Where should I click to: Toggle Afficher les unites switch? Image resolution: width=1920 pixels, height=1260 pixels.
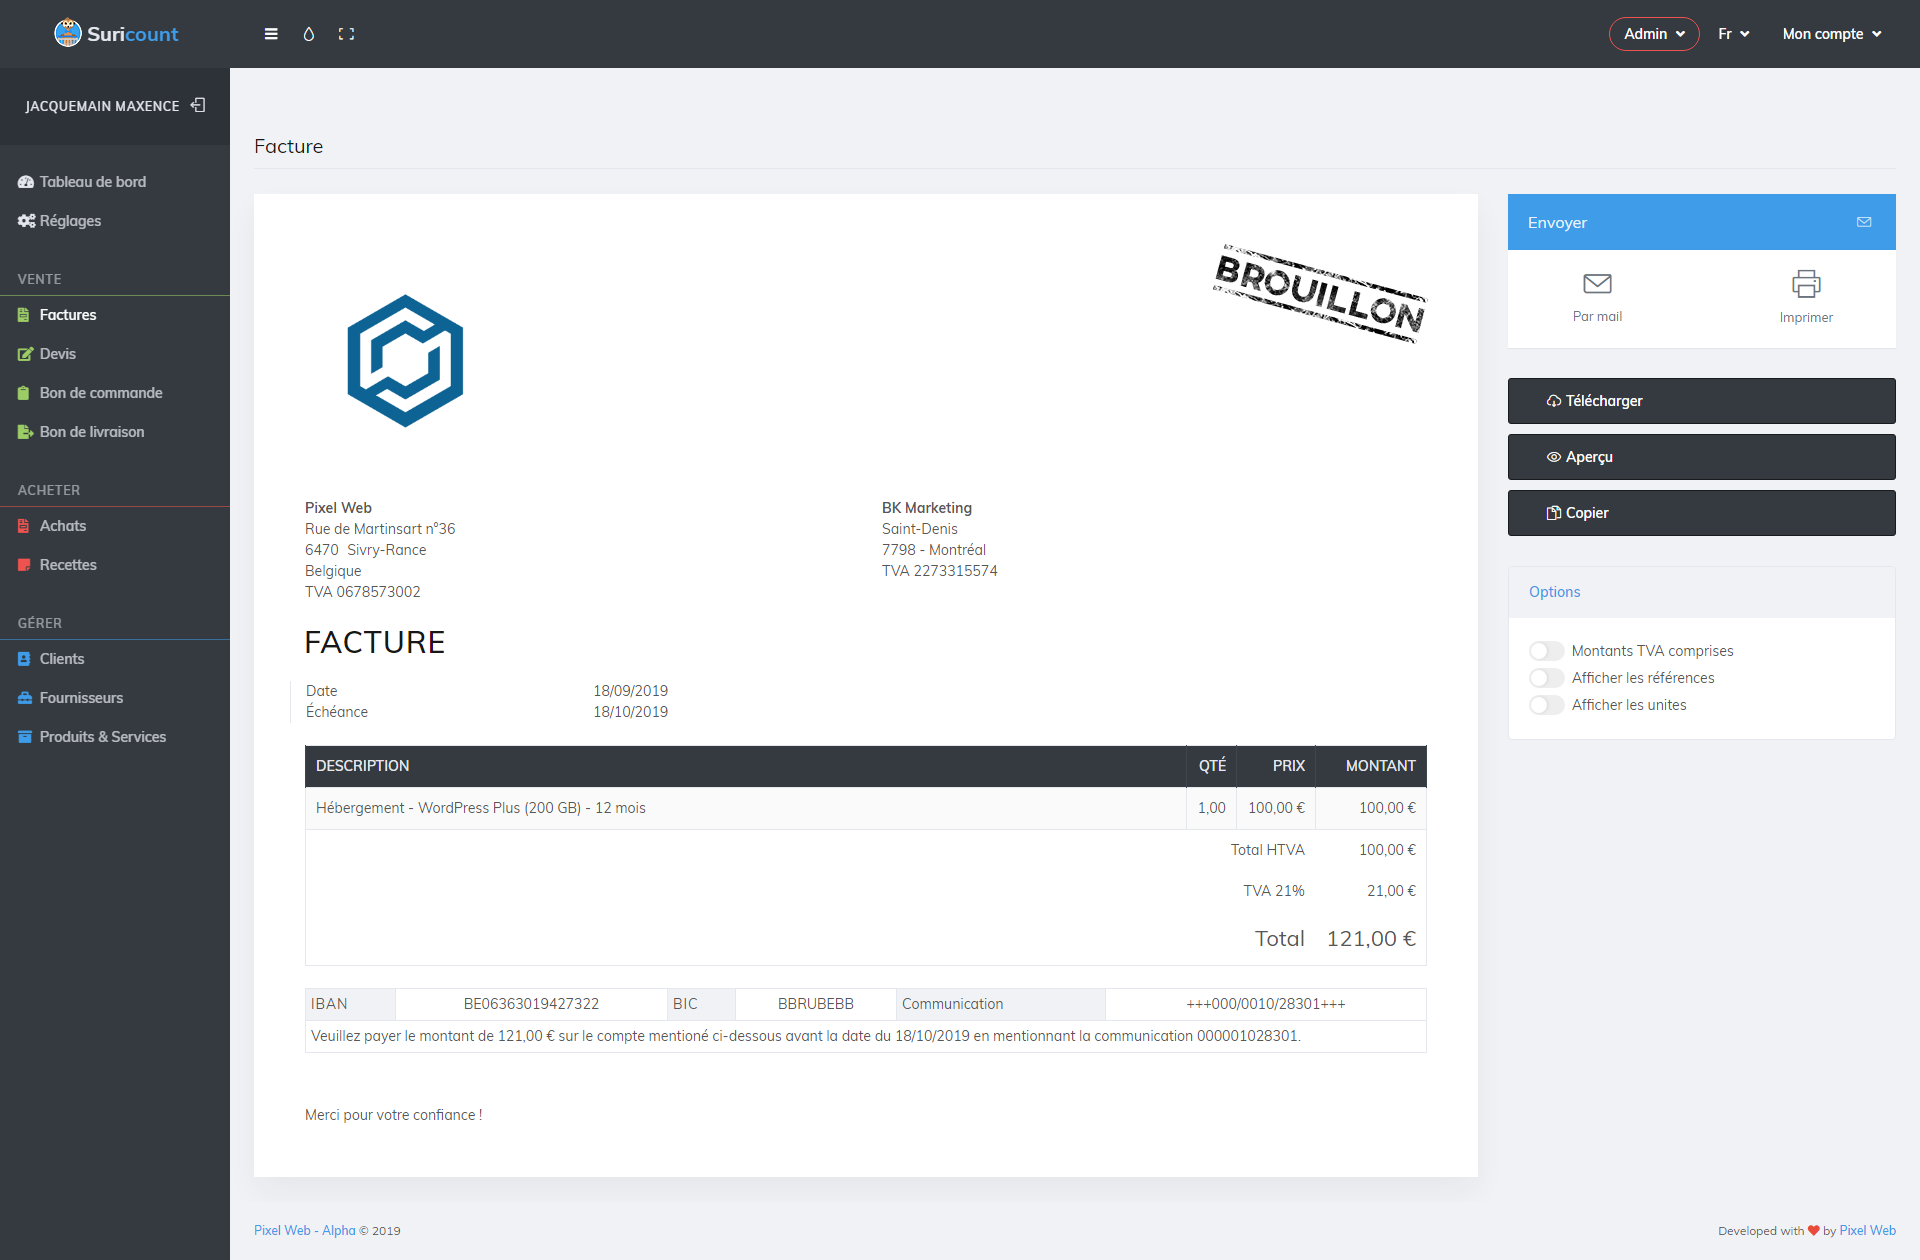click(1546, 705)
